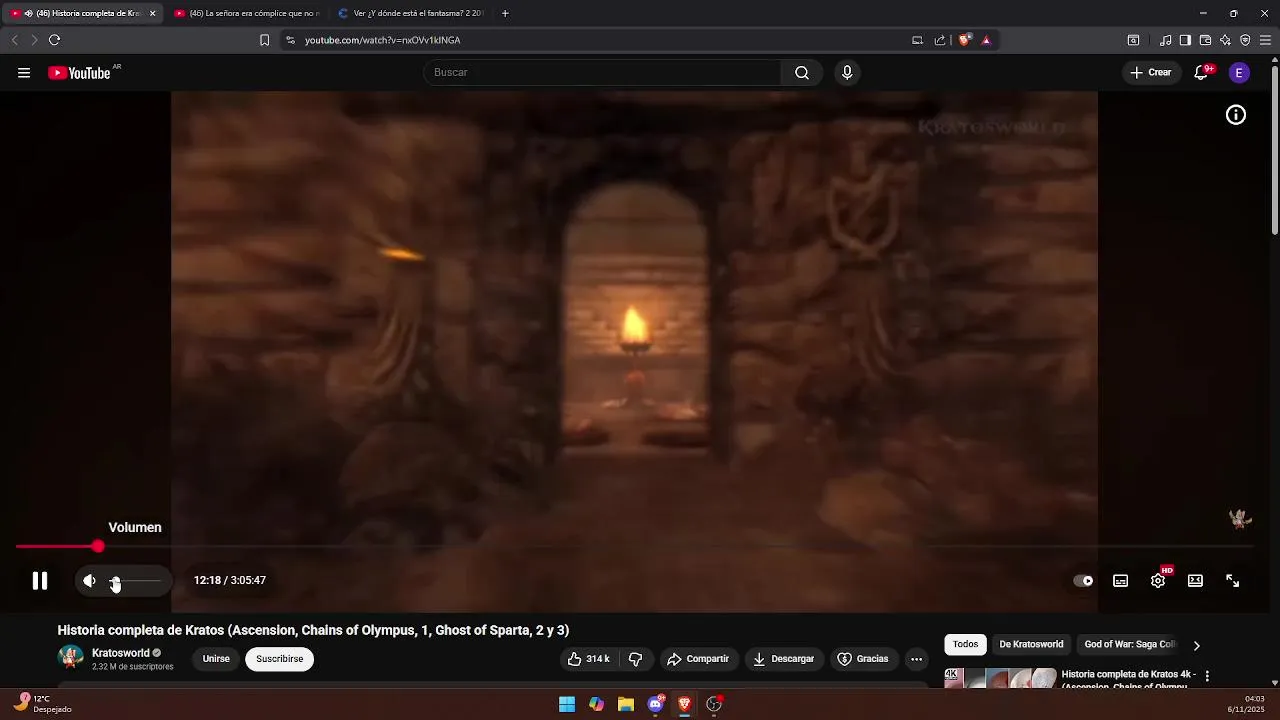
Task: Click the magnifier search button
Action: click(802, 72)
